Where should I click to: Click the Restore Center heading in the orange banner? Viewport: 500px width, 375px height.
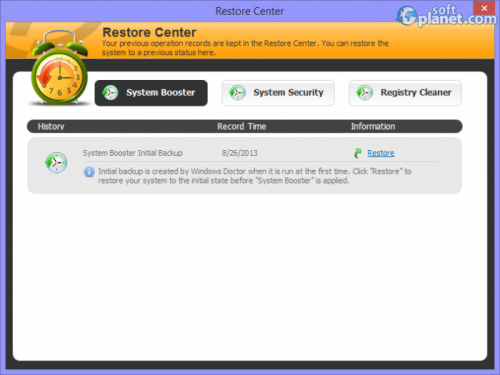click(149, 32)
